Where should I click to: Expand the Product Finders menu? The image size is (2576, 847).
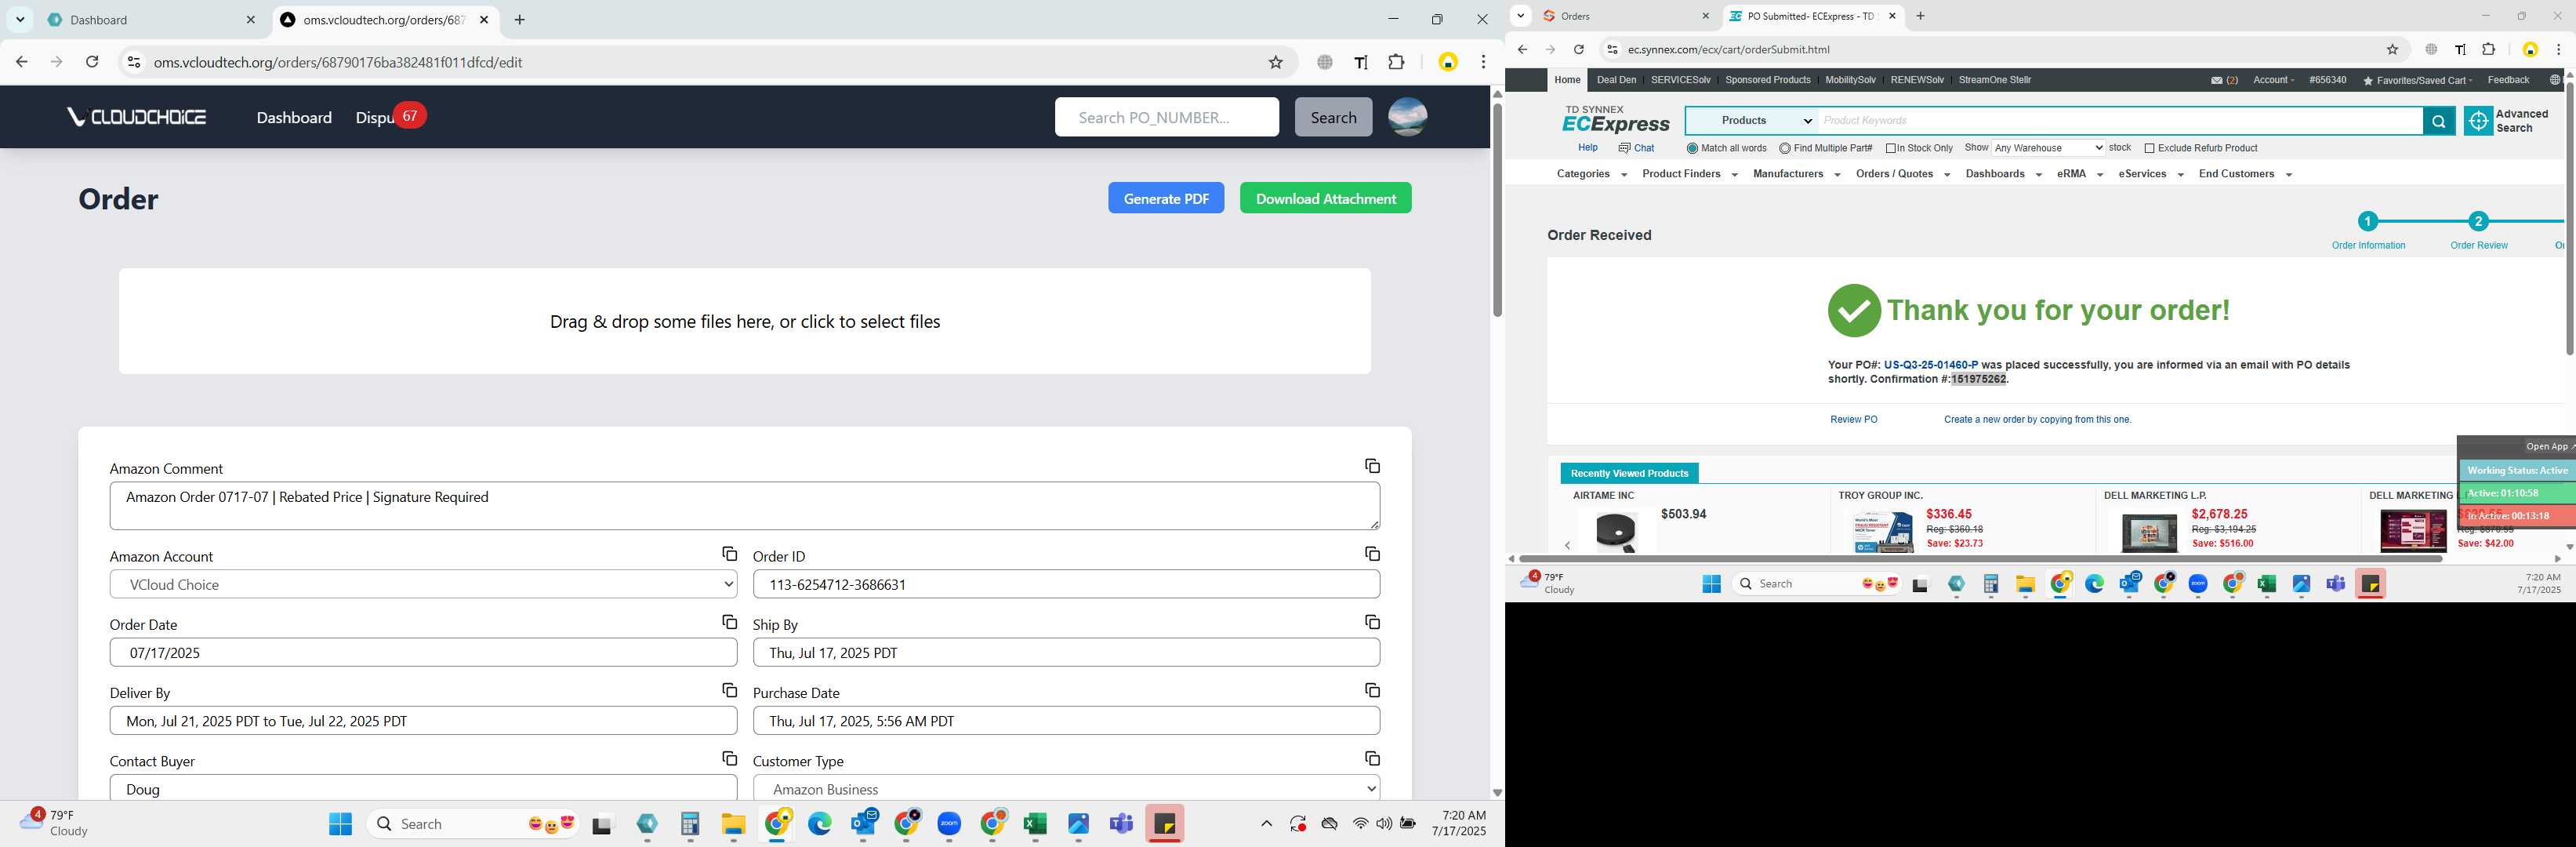[x=1689, y=174]
